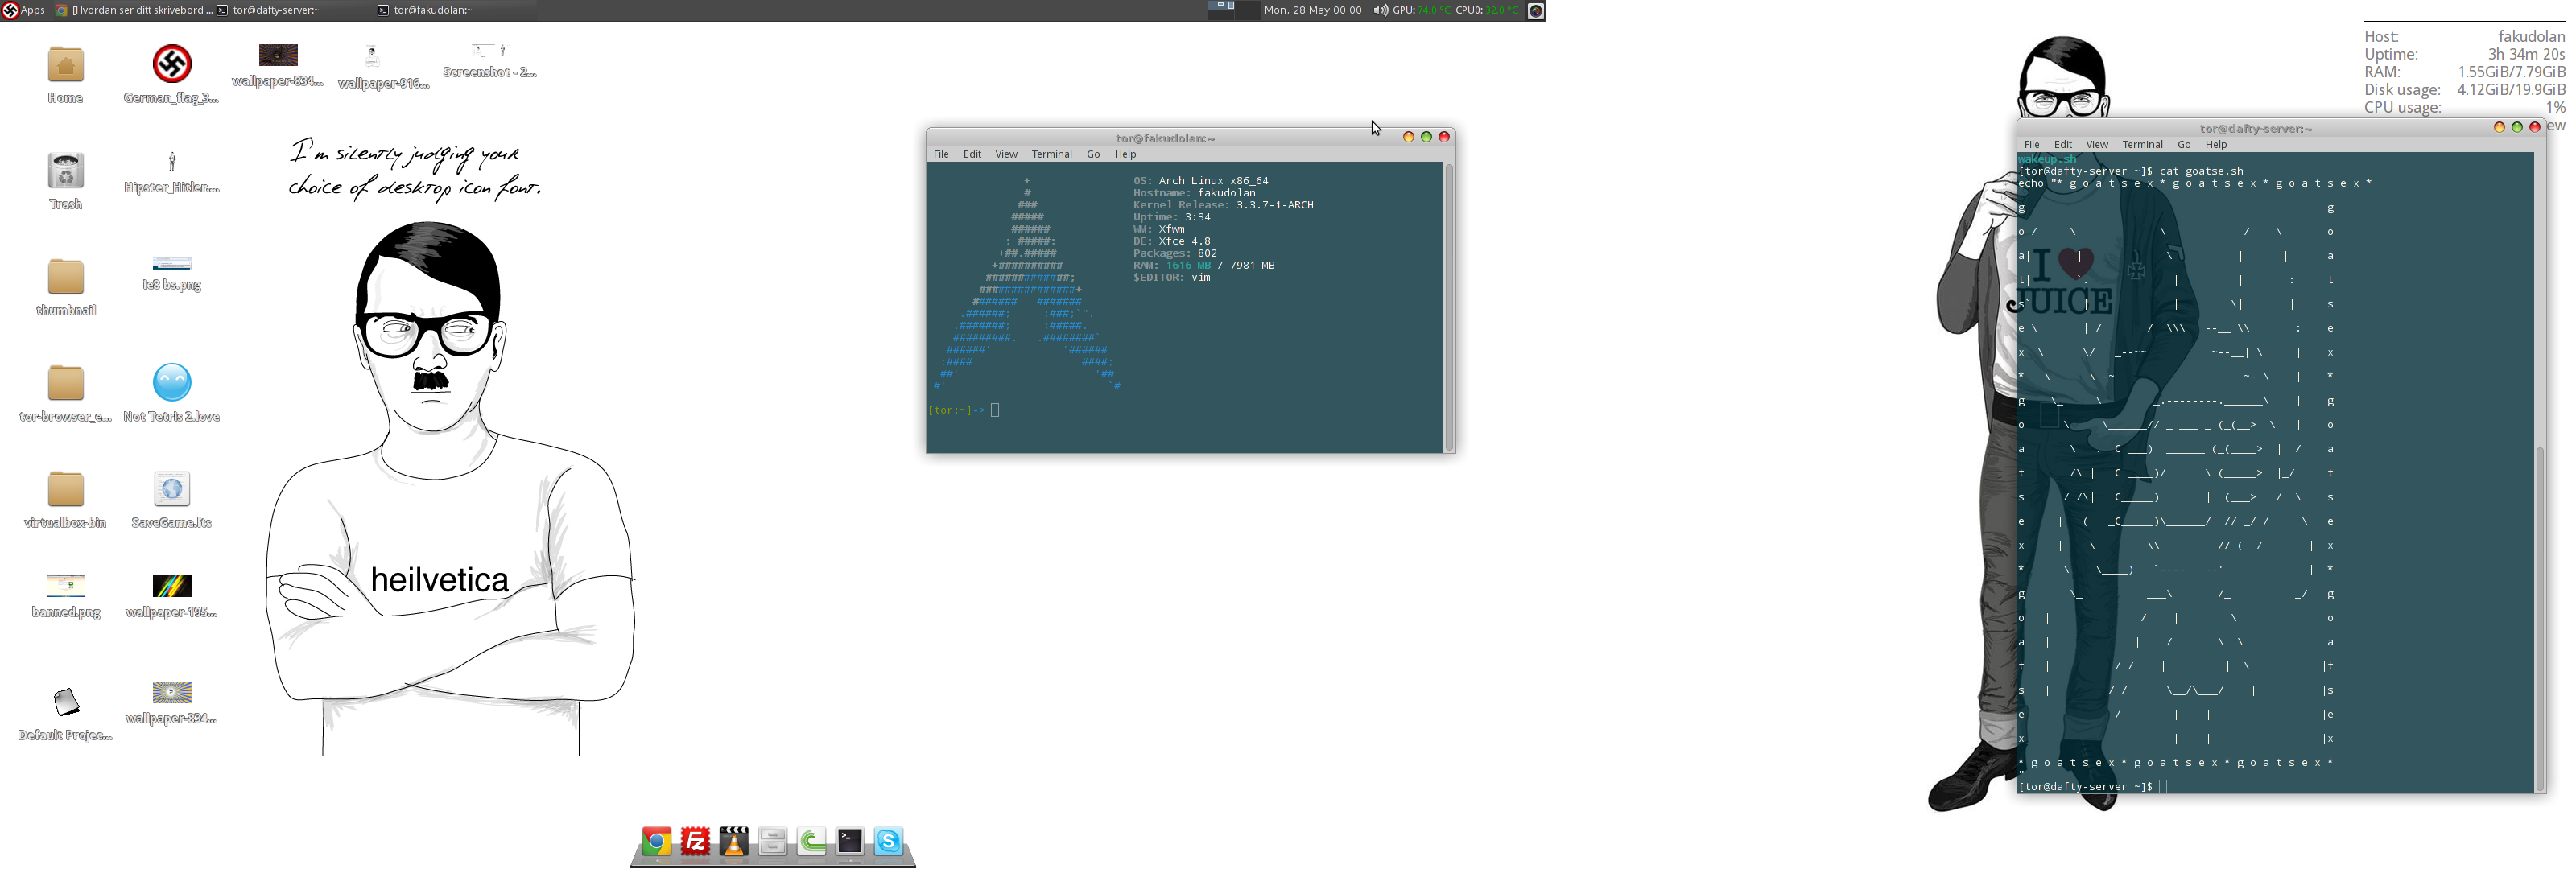
Task: Open Help menu in dafty-server terminal
Action: (x=2216, y=144)
